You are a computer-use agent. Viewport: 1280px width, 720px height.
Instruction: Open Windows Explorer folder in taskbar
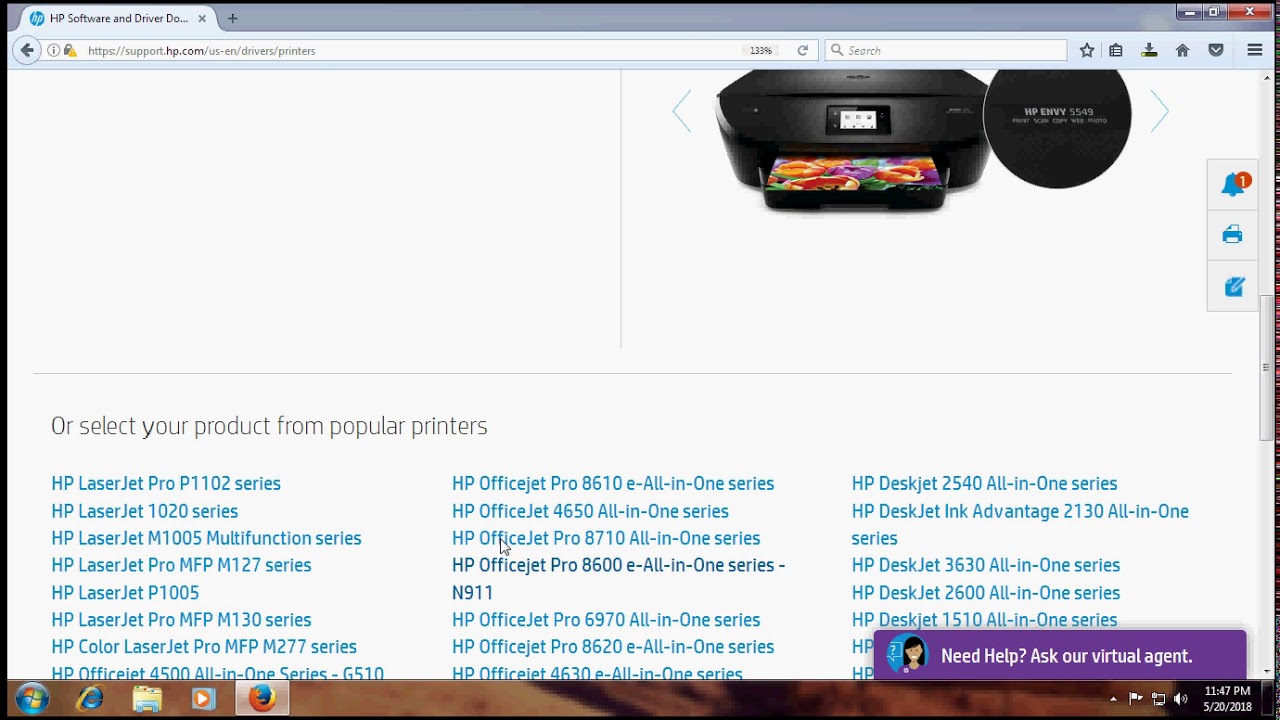click(147, 698)
